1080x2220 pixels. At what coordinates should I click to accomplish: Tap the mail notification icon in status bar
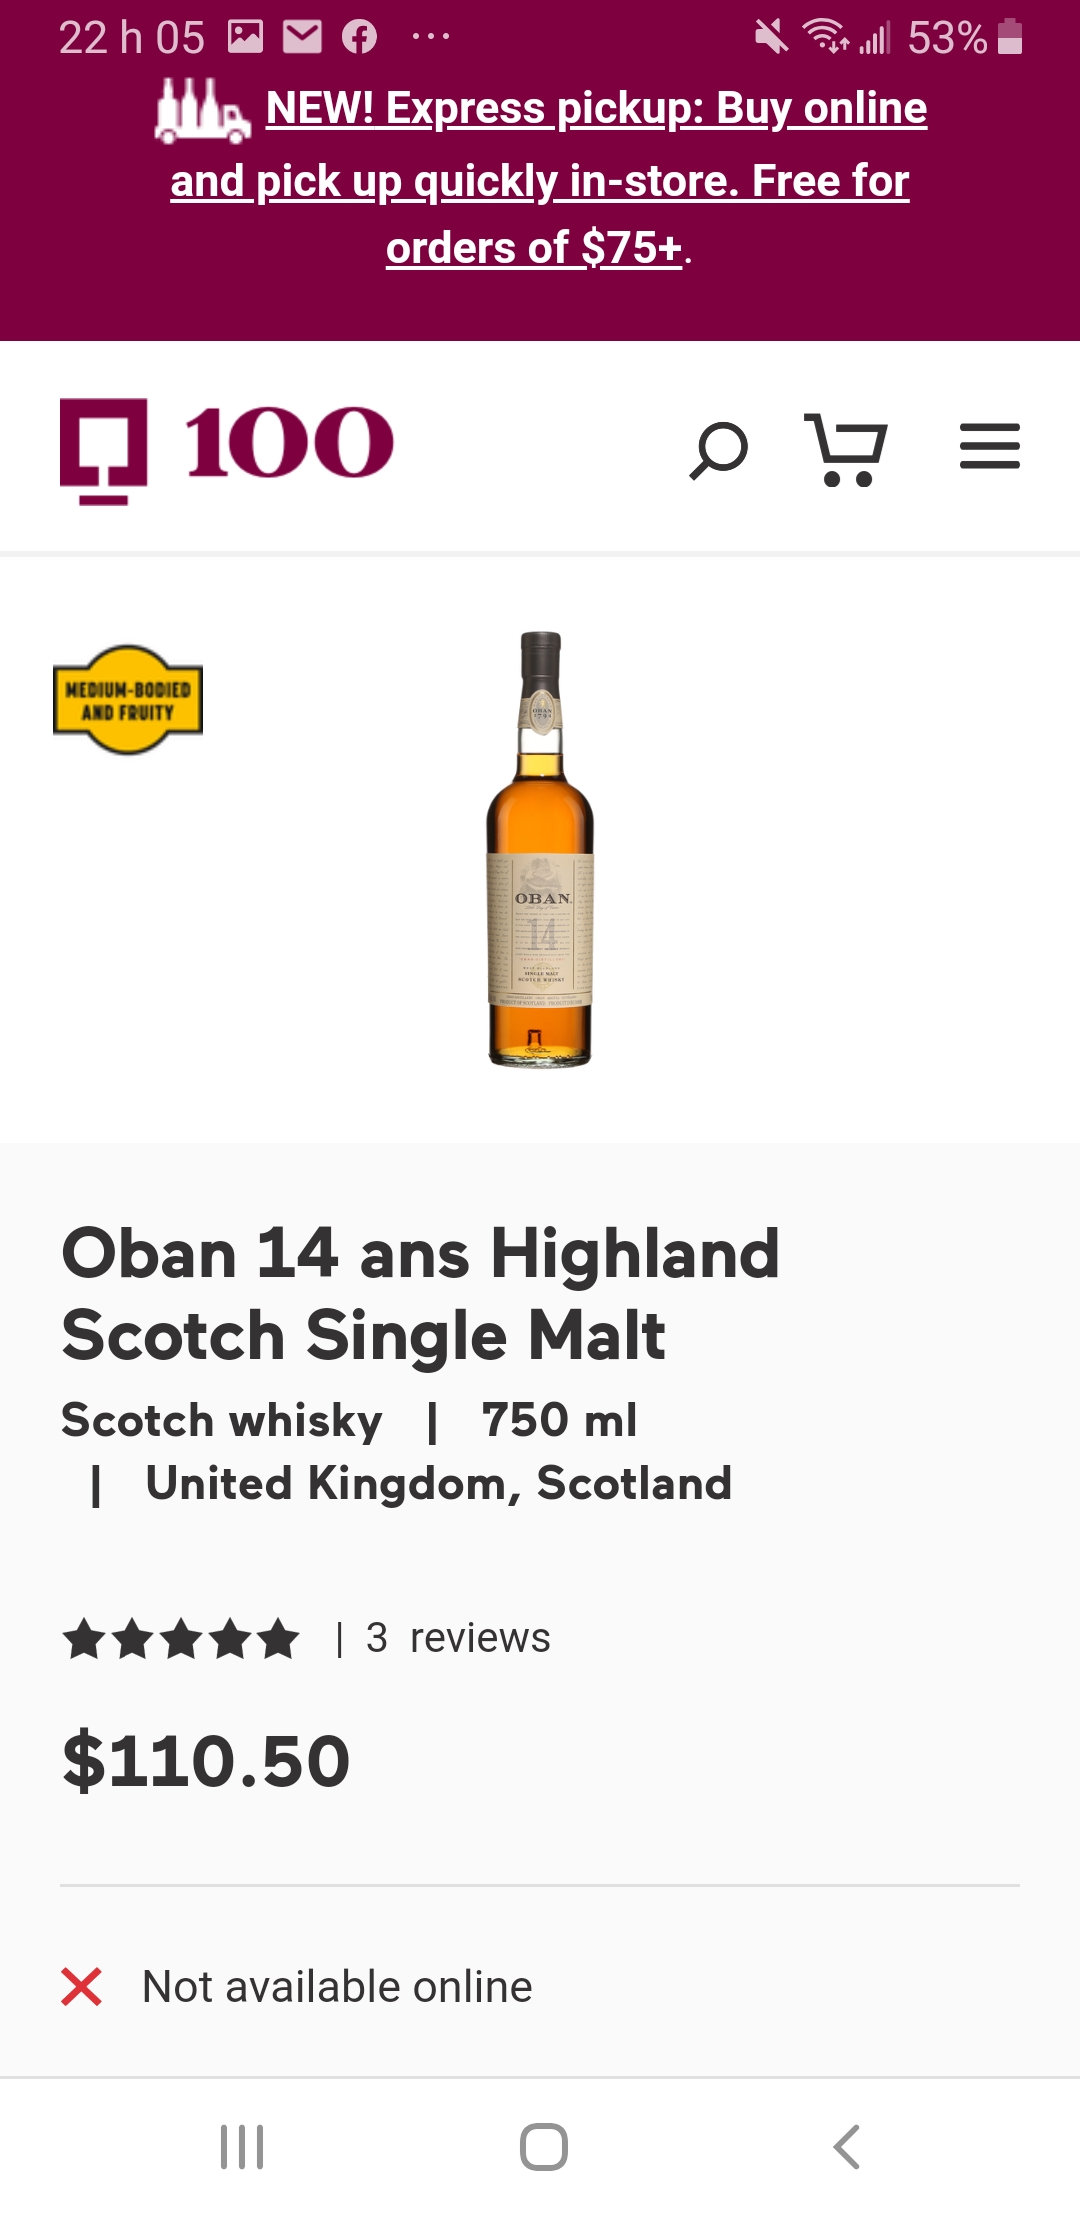coord(302,37)
